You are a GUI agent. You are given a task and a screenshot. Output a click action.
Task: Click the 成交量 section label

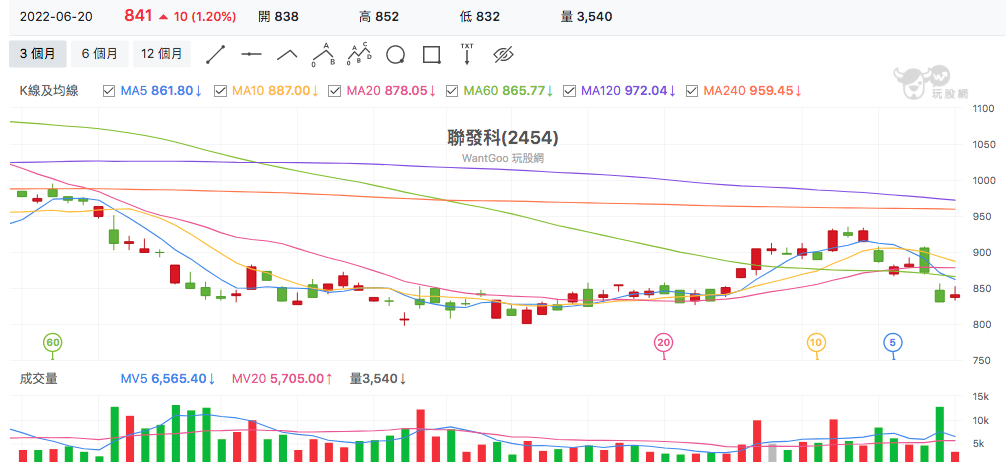tap(38, 379)
